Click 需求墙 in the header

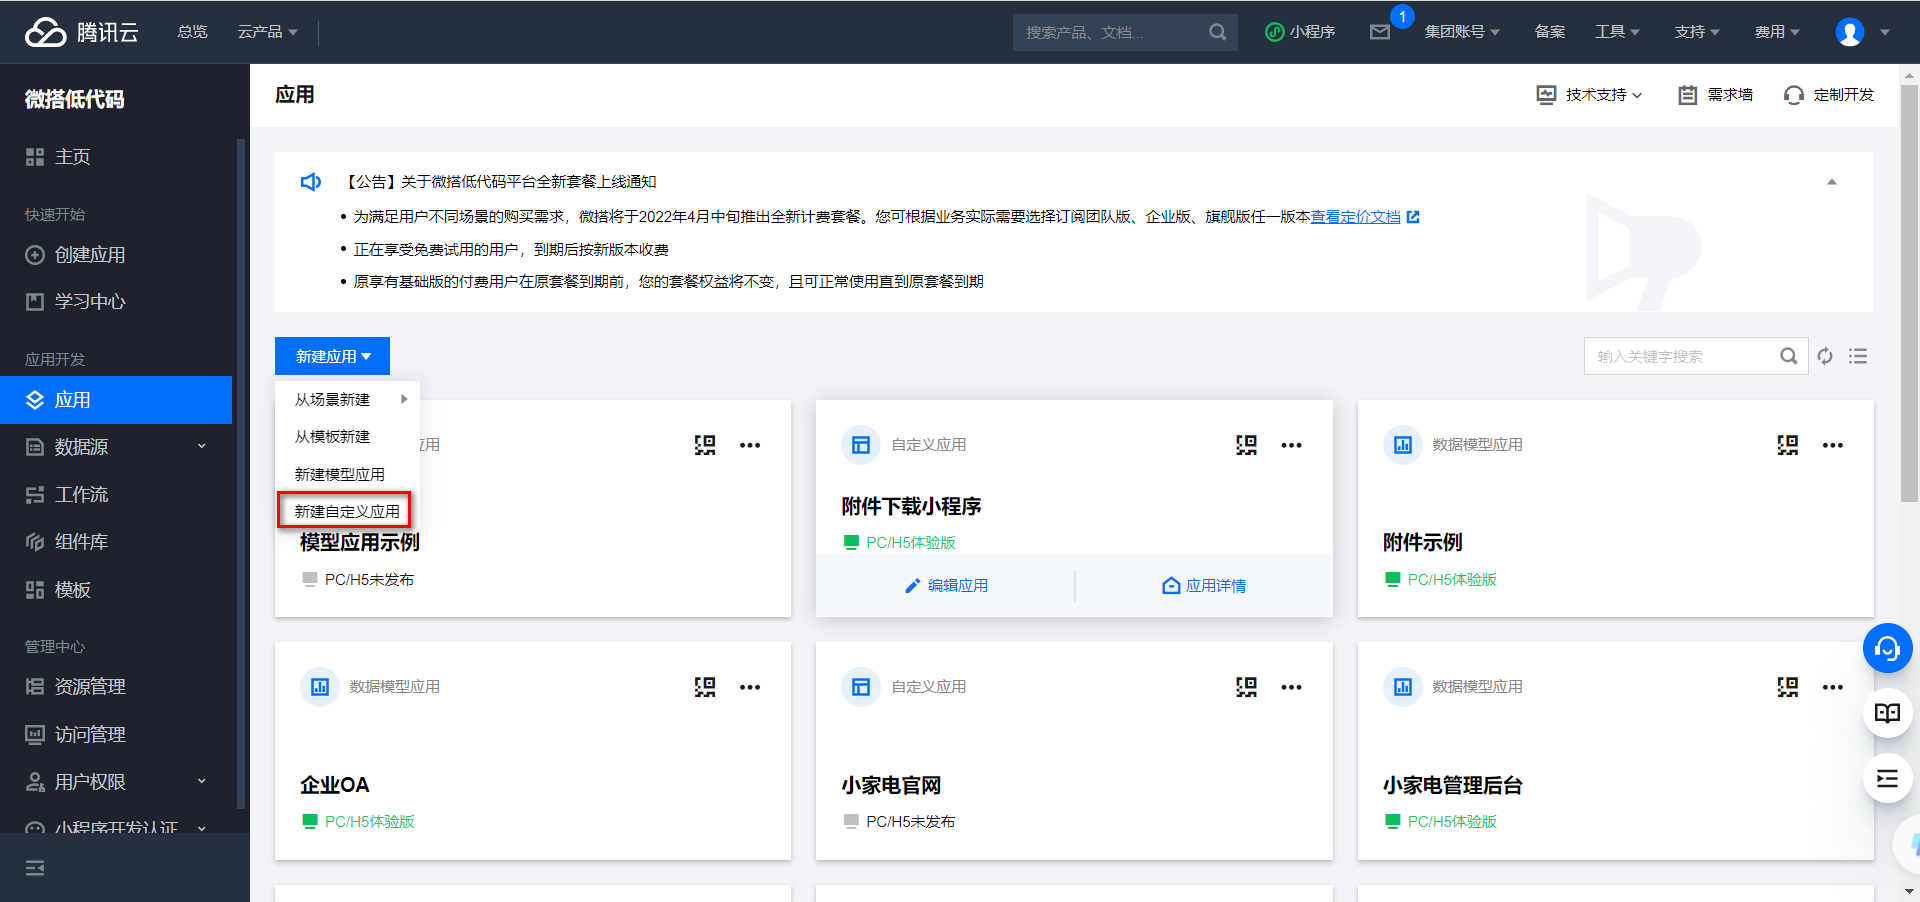(1716, 95)
